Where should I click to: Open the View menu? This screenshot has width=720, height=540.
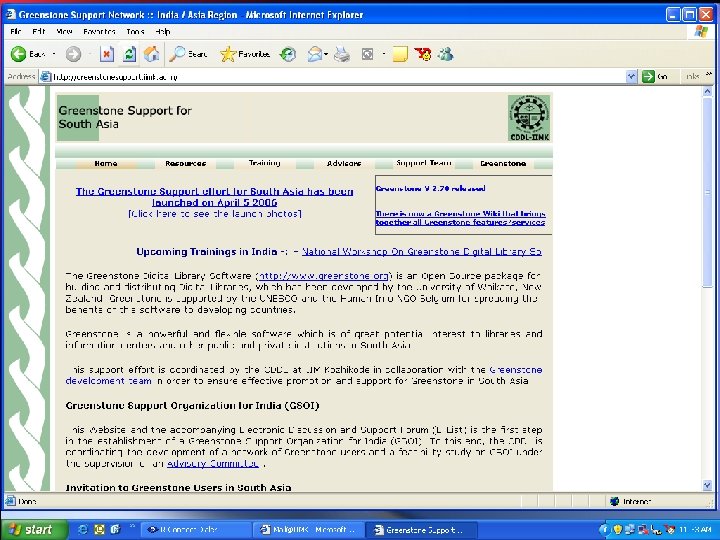tap(64, 31)
